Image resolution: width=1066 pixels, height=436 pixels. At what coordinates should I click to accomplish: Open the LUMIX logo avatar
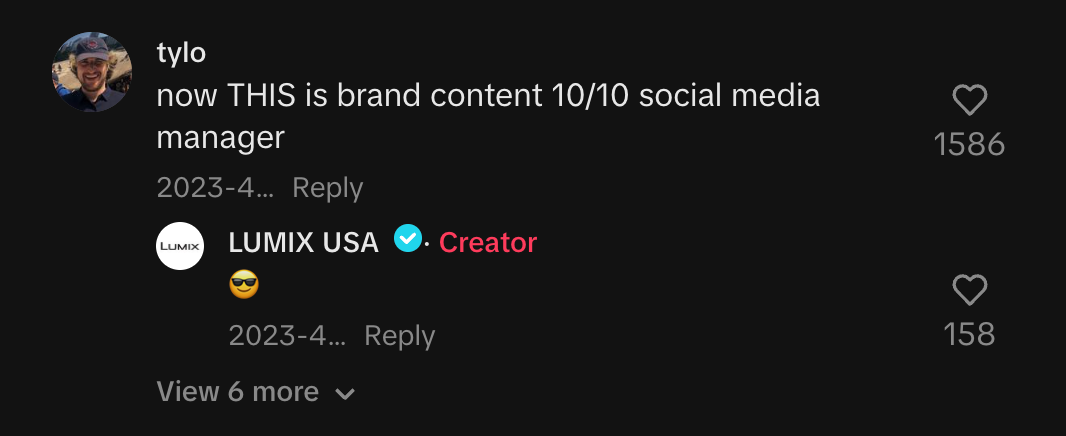(180, 246)
